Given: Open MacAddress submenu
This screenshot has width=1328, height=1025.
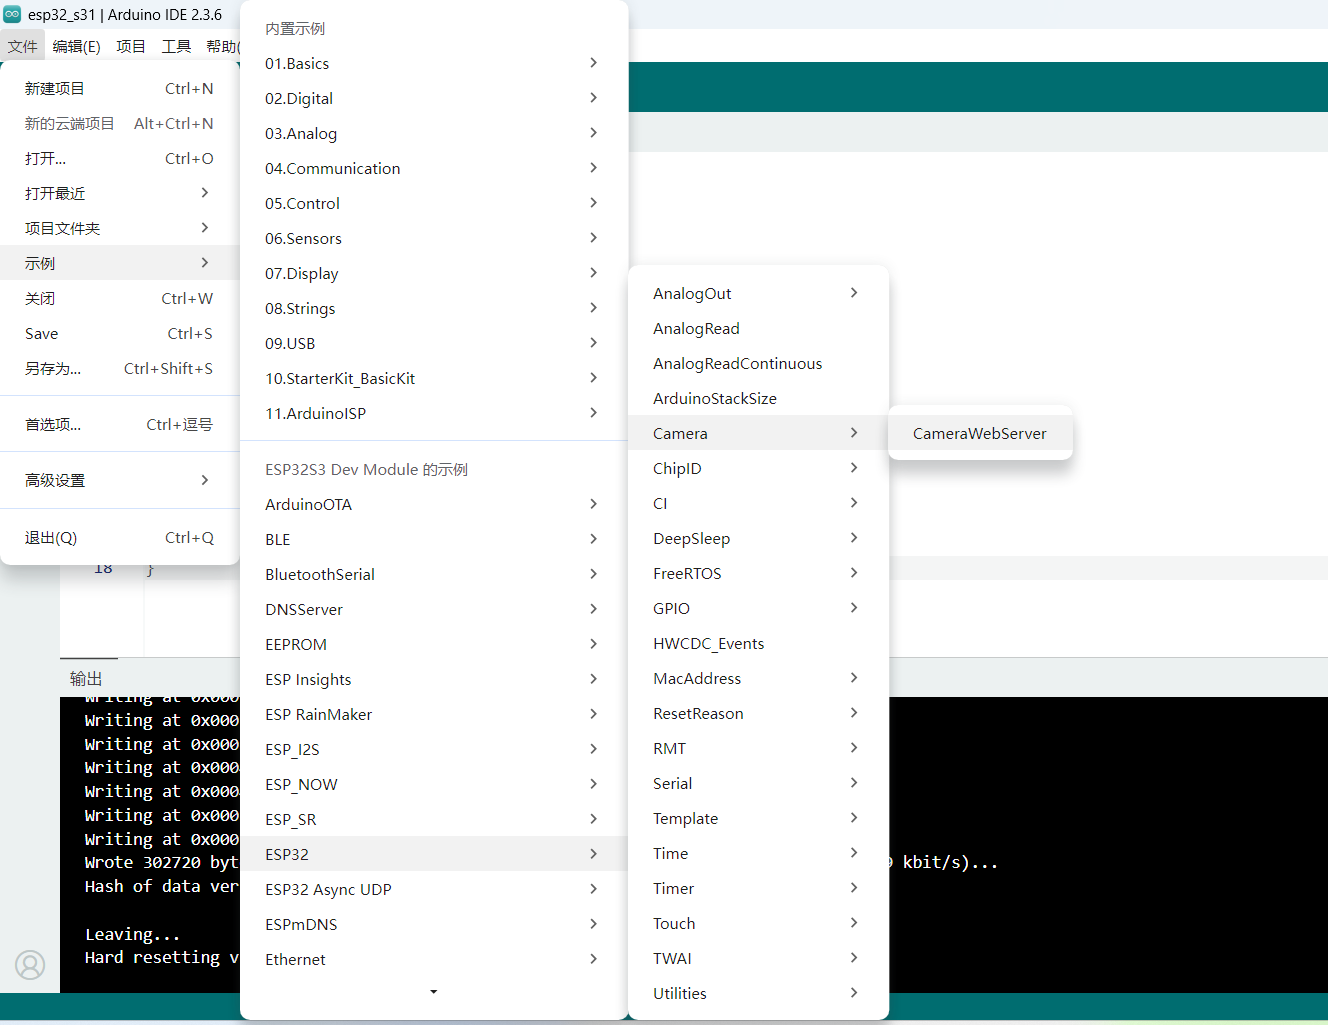Looking at the screenshot, I should tap(758, 678).
